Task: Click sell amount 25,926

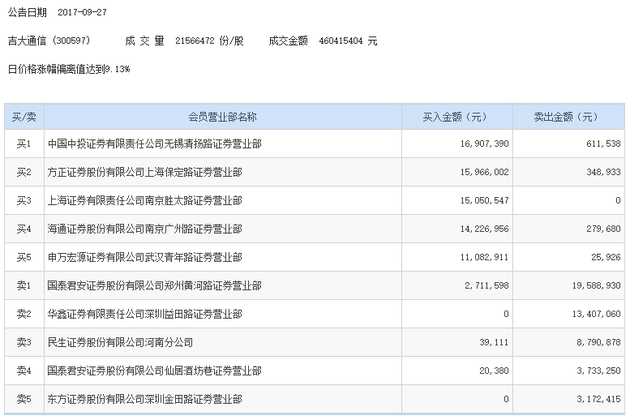Action: (x=606, y=258)
